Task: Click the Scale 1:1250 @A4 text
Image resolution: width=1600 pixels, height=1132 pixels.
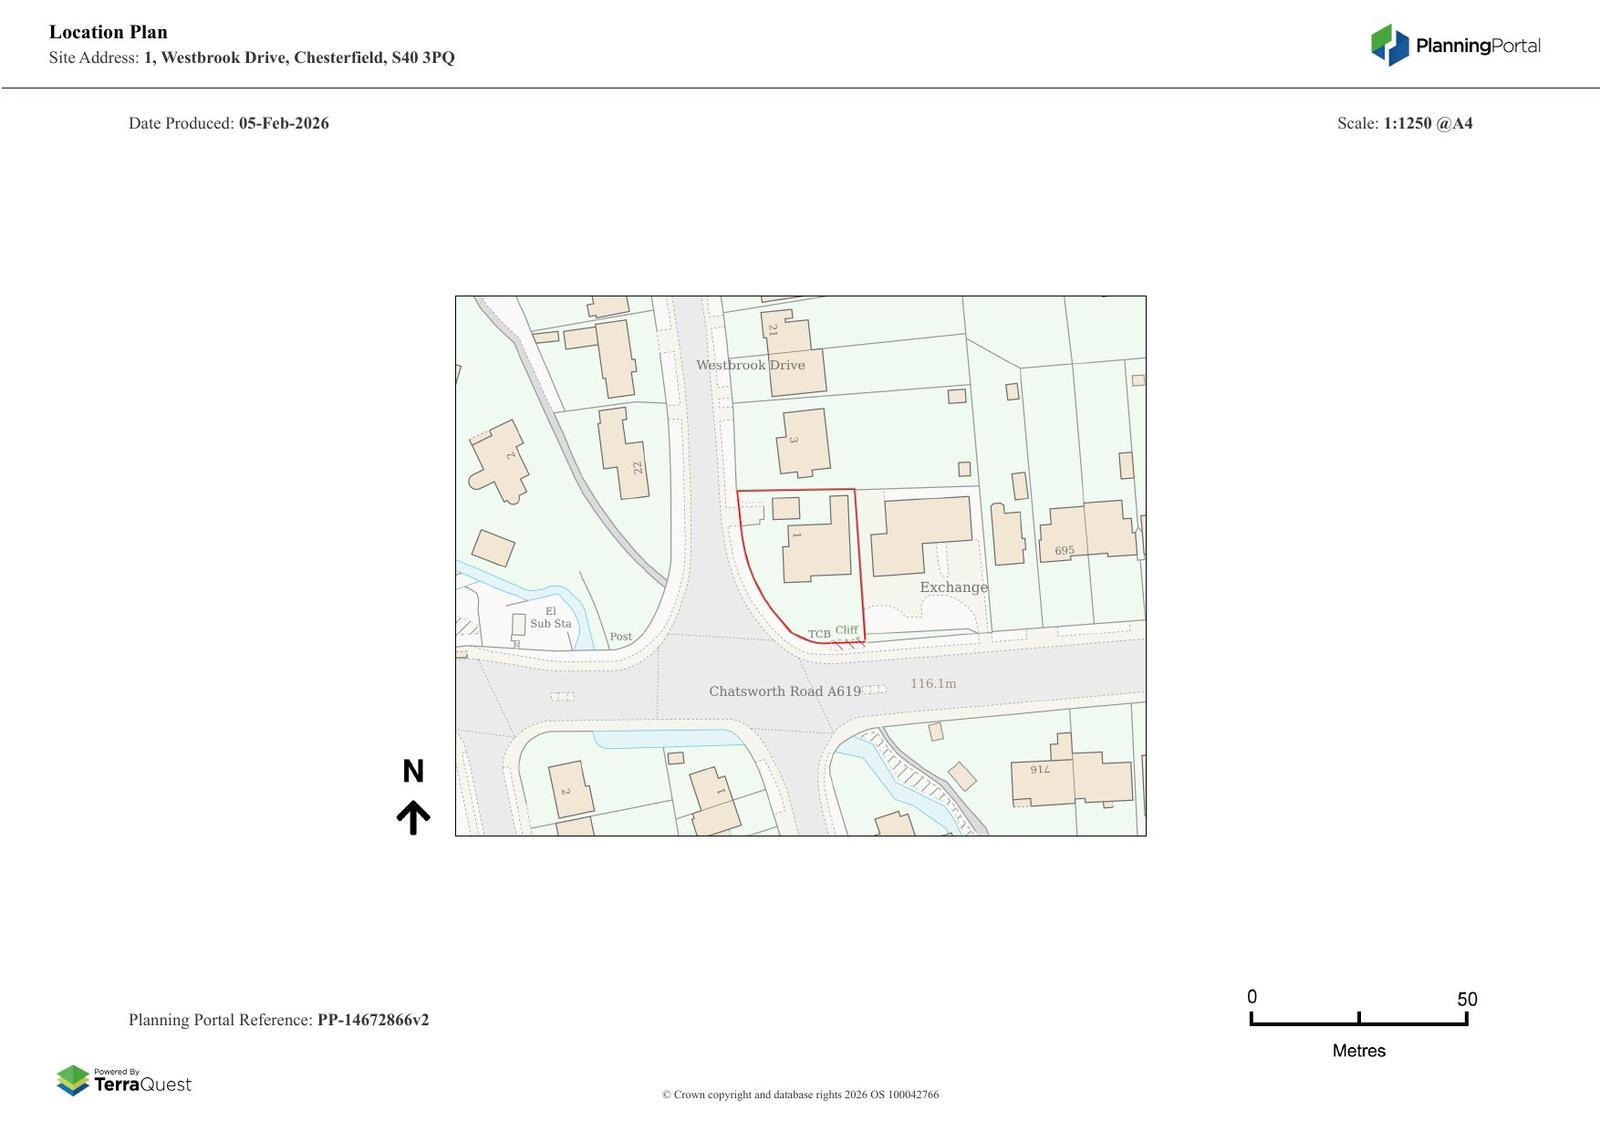Action: coord(1404,123)
